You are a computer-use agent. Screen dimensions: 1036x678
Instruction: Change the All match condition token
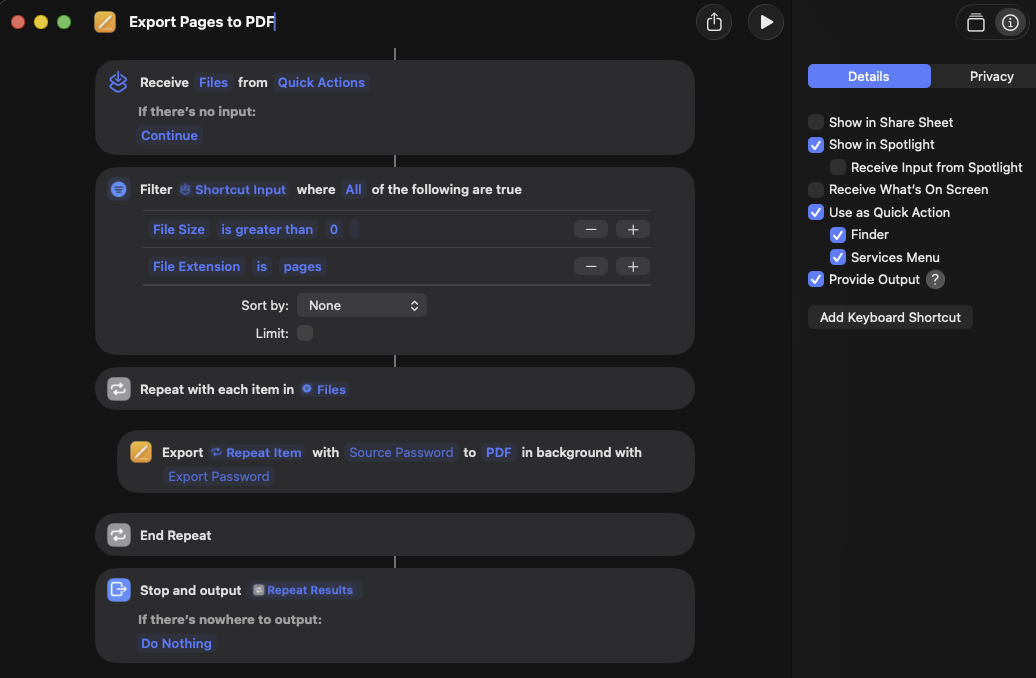click(x=353, y=190)
